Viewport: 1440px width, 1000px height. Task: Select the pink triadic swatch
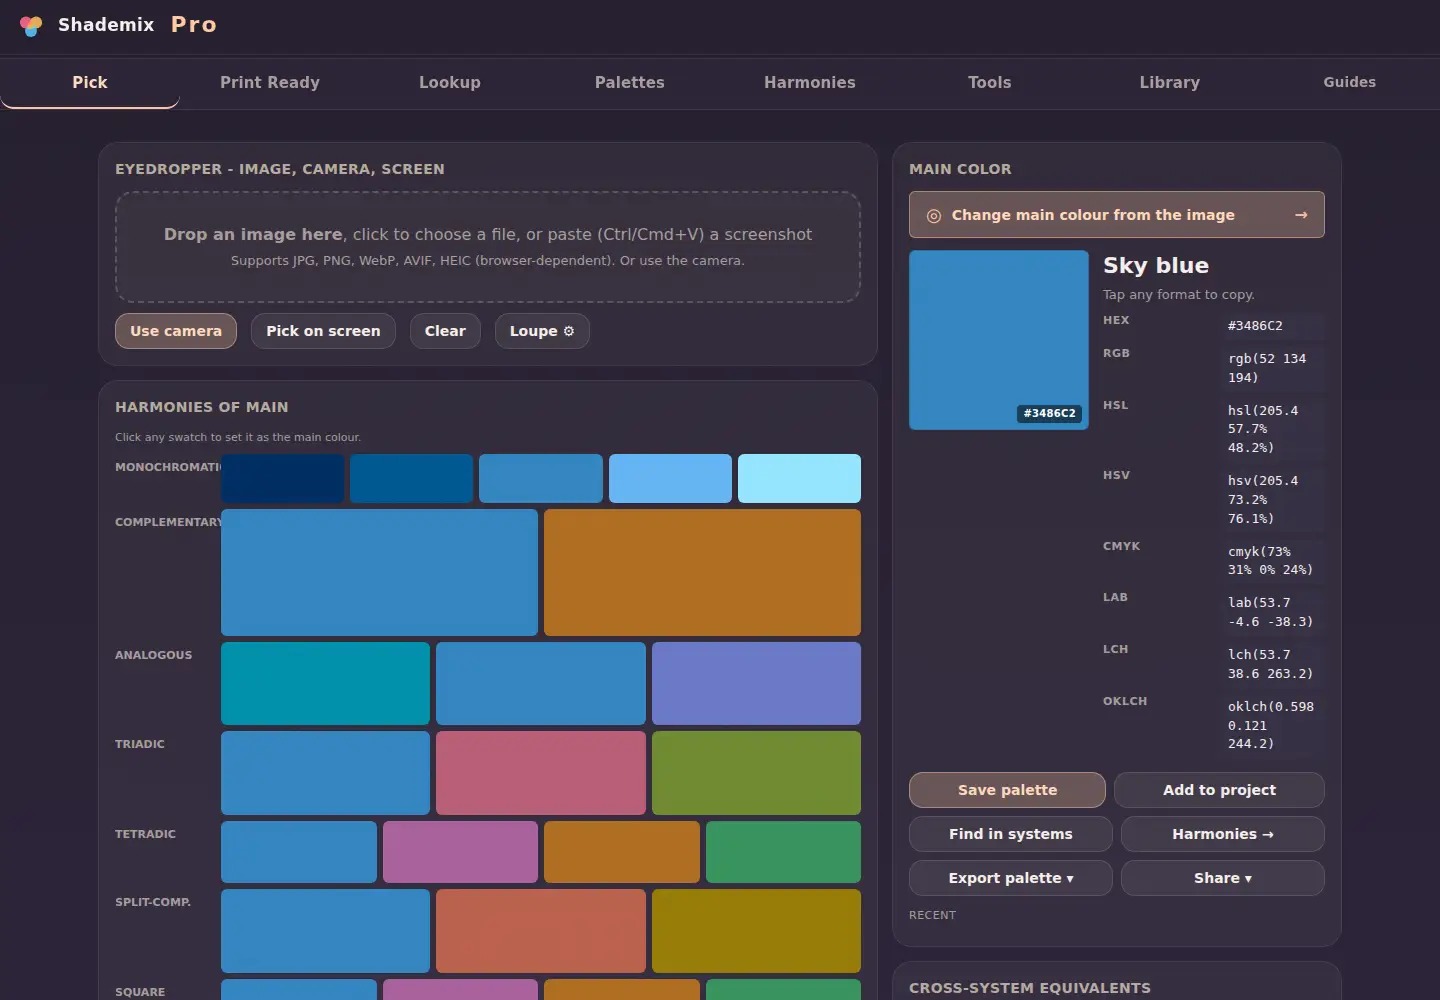tap(541, 773)
